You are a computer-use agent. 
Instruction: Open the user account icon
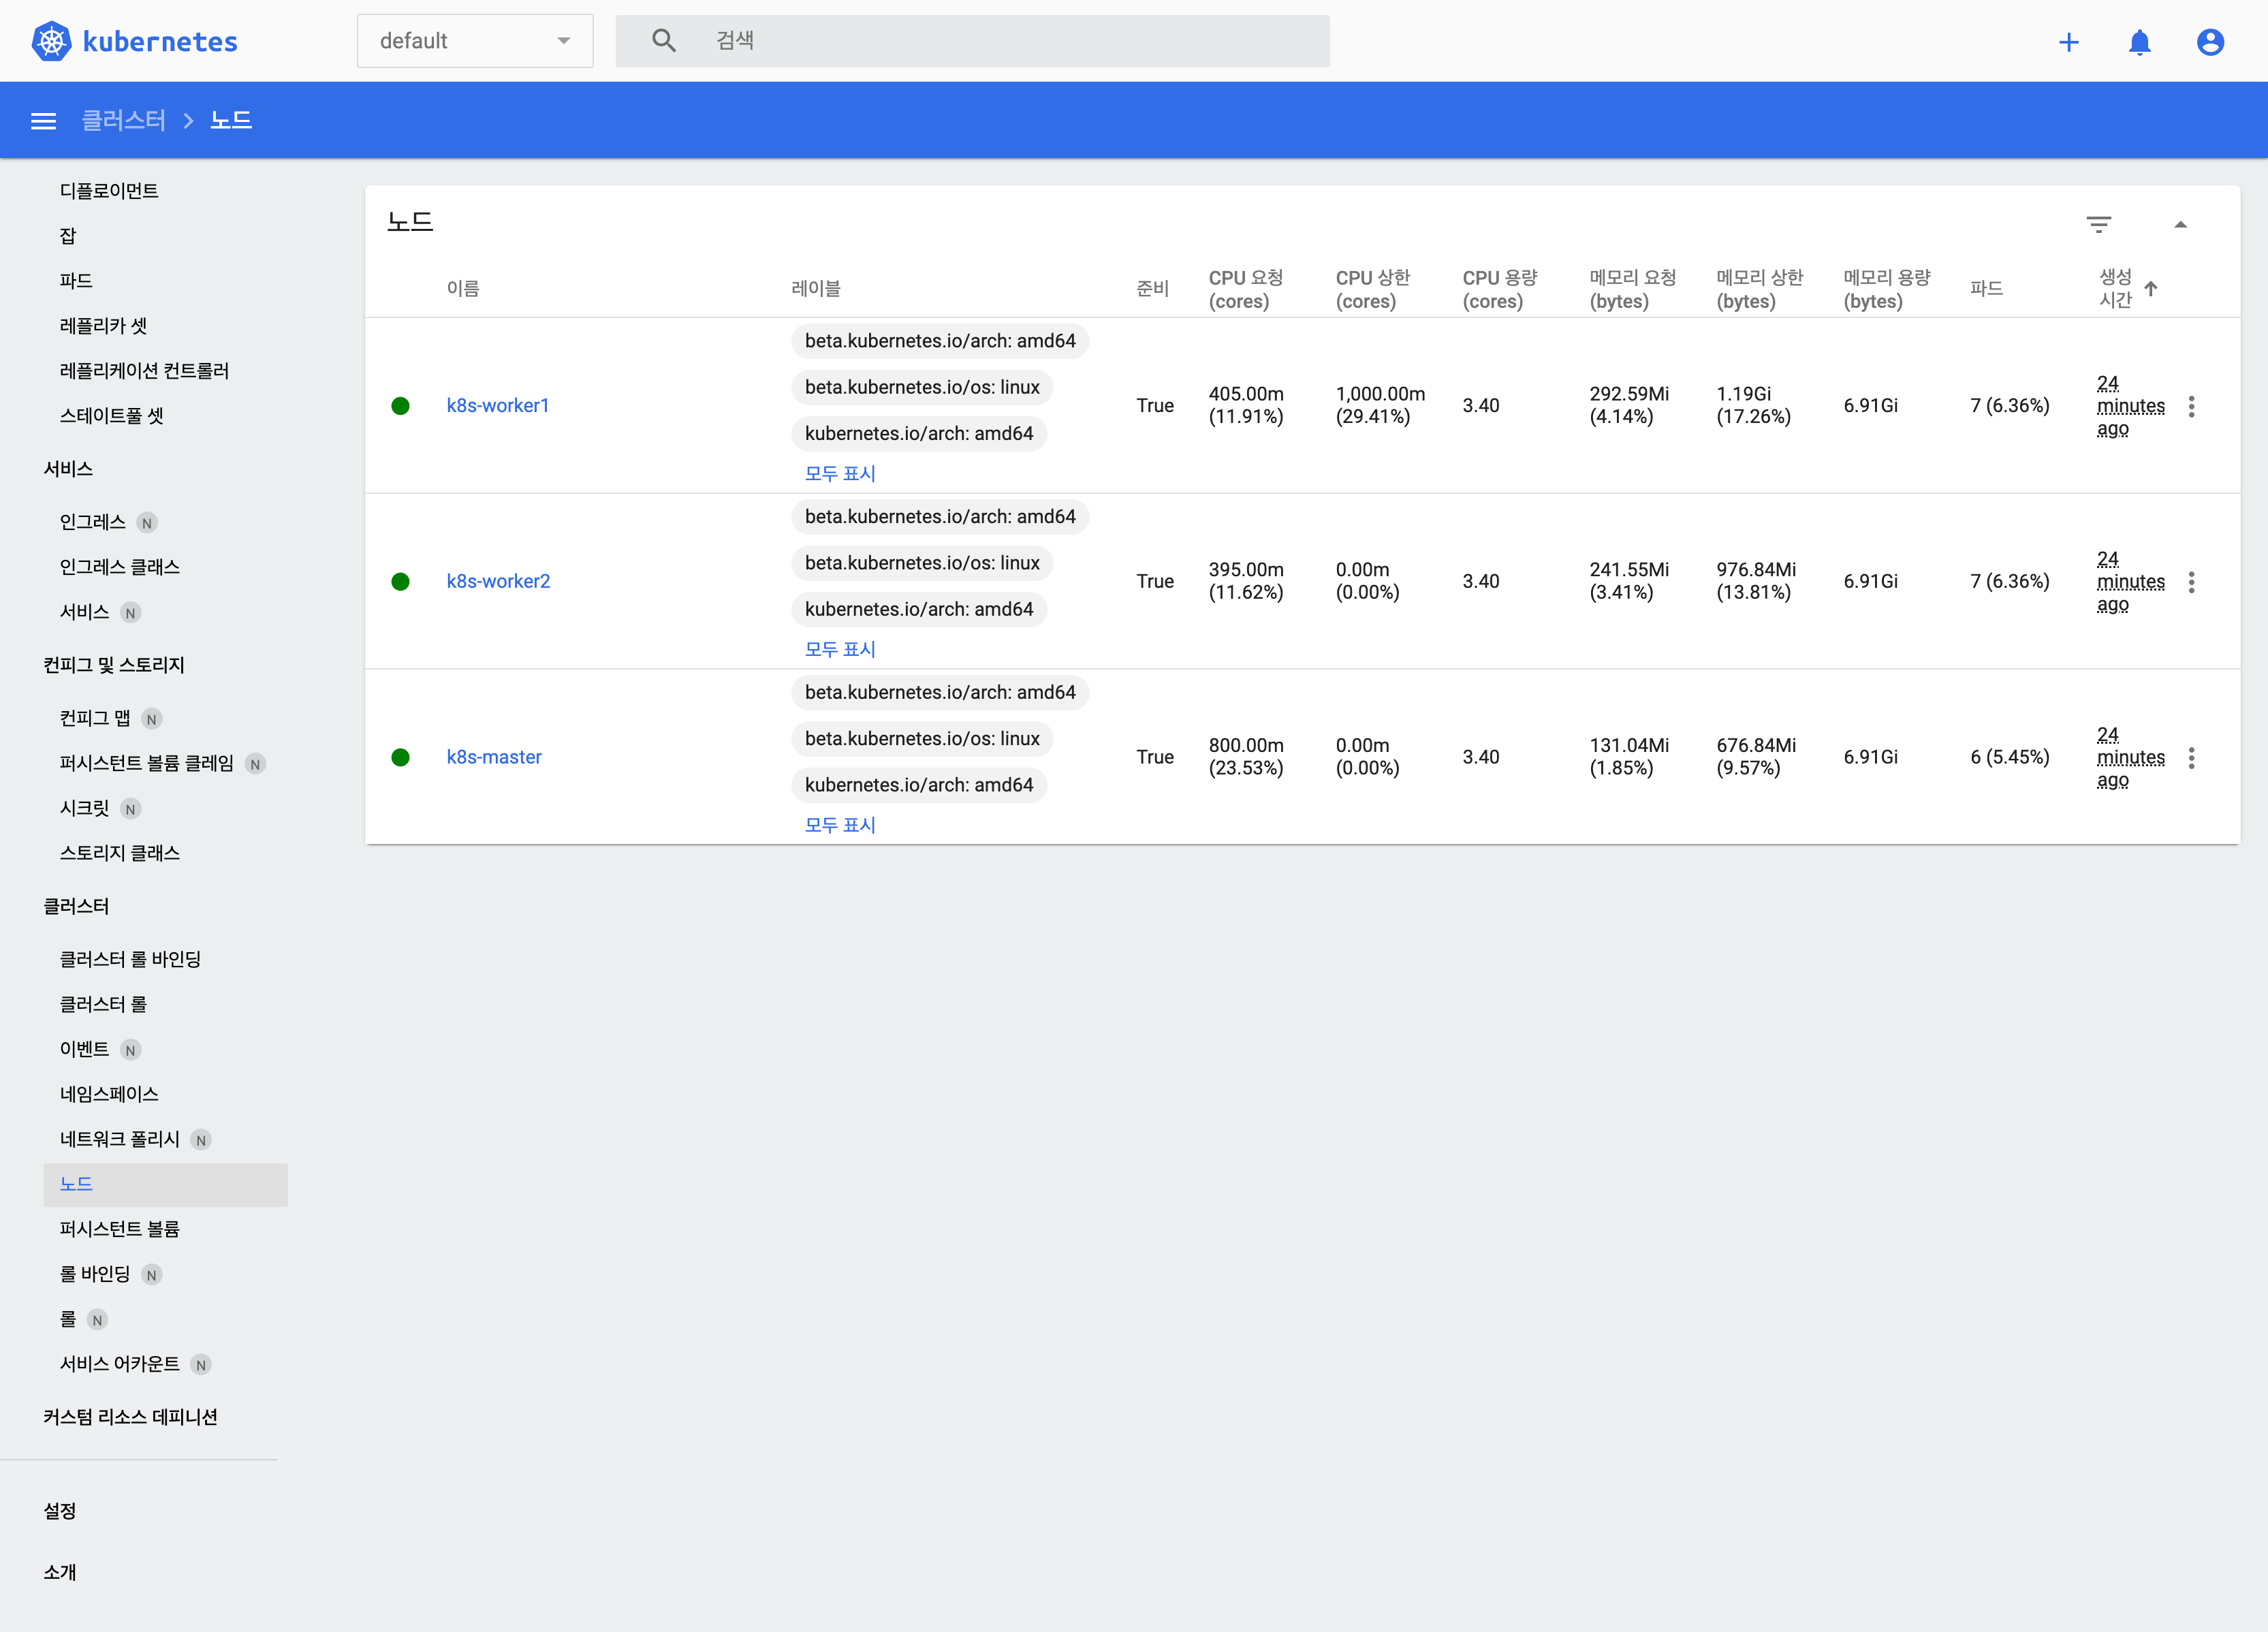(2210, 42)
